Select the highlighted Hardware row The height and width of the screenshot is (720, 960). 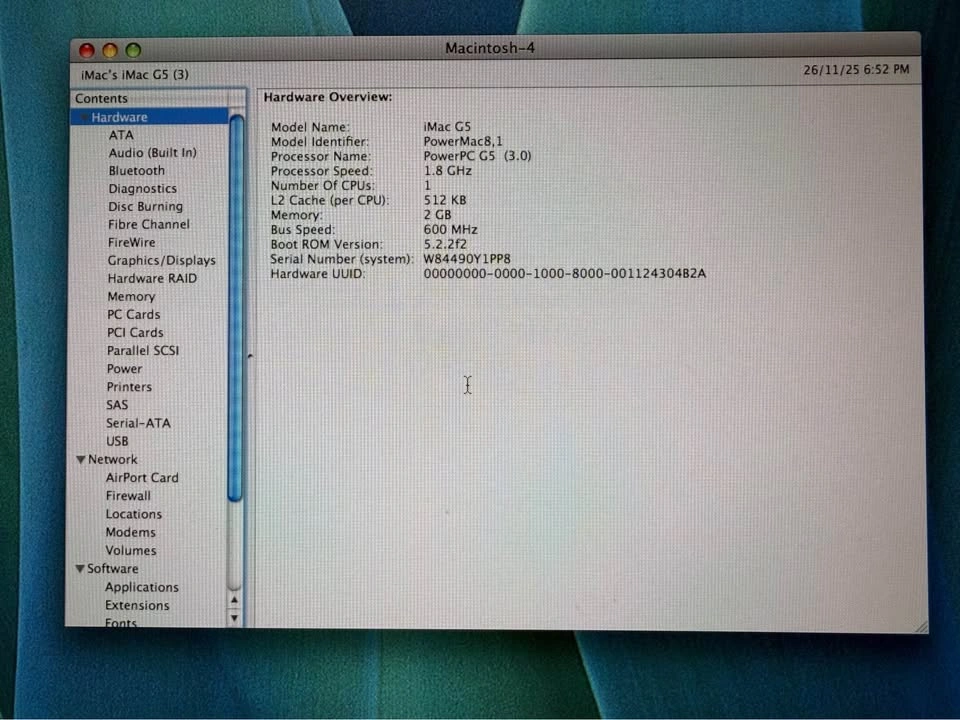pos(149,117)
